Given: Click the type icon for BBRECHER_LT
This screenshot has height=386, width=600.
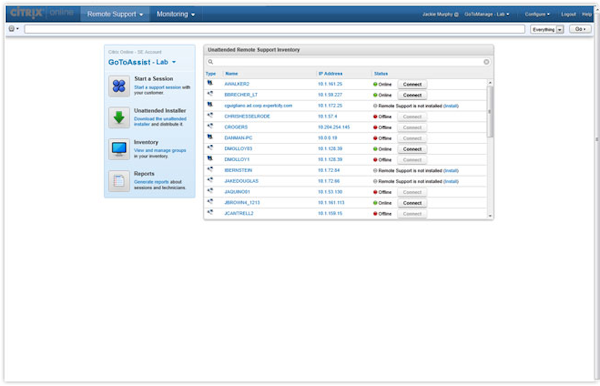Looking at the screenshot, I should pos(210,94).
